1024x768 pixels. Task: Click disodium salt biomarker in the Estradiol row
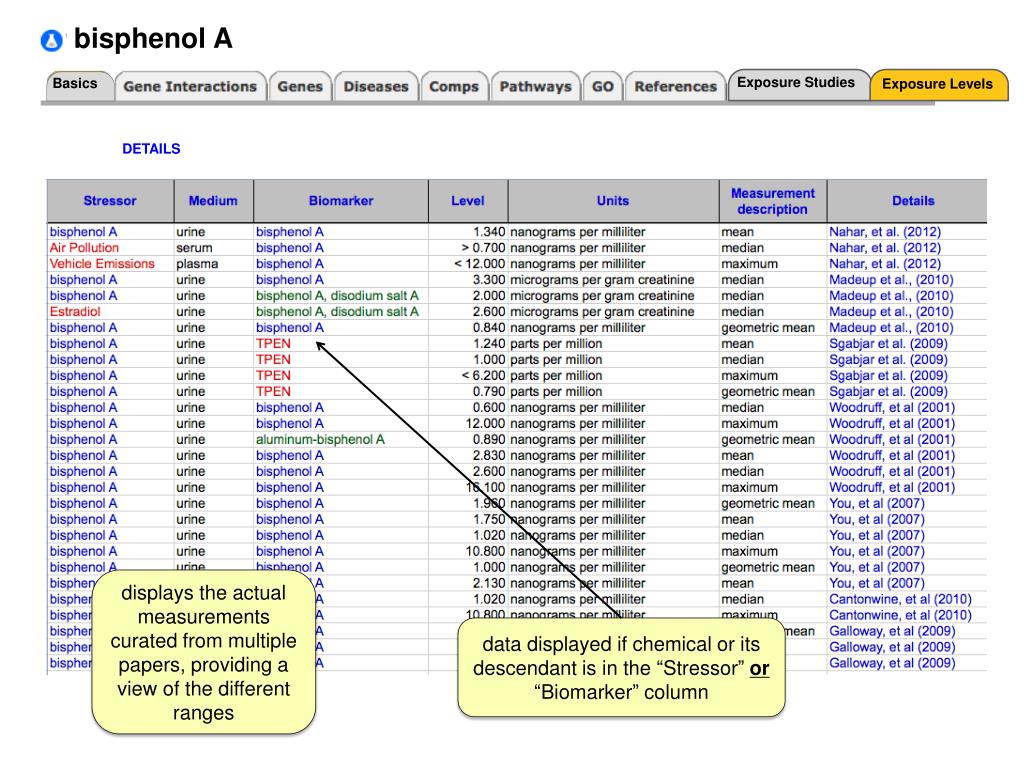point(337,312)
